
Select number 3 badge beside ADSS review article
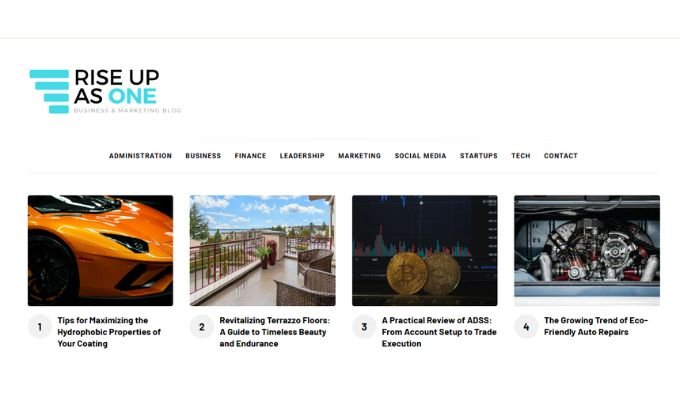(364, 327)
